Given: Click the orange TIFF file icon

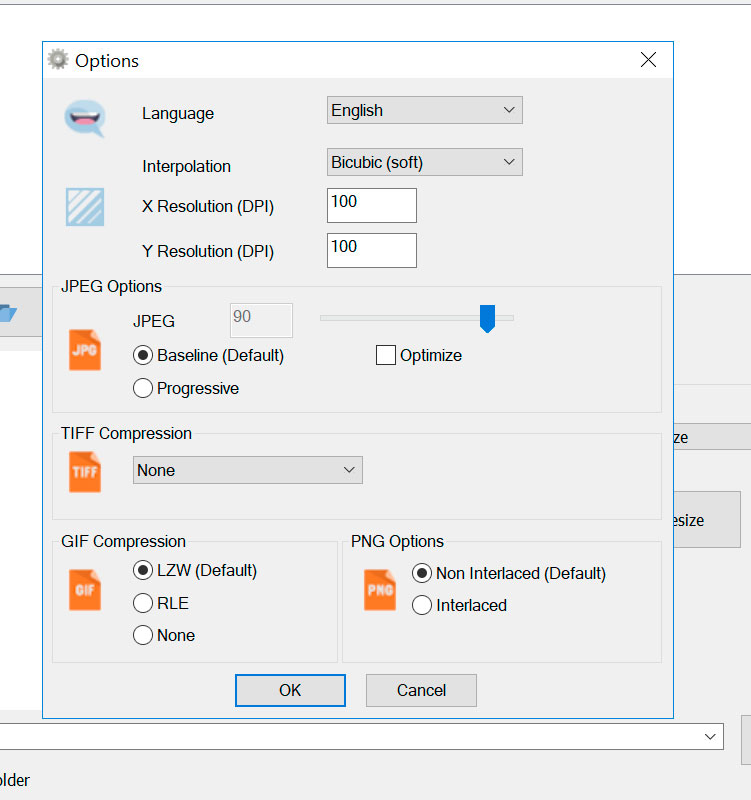Looking at the screenshot, I should (85, 471).
